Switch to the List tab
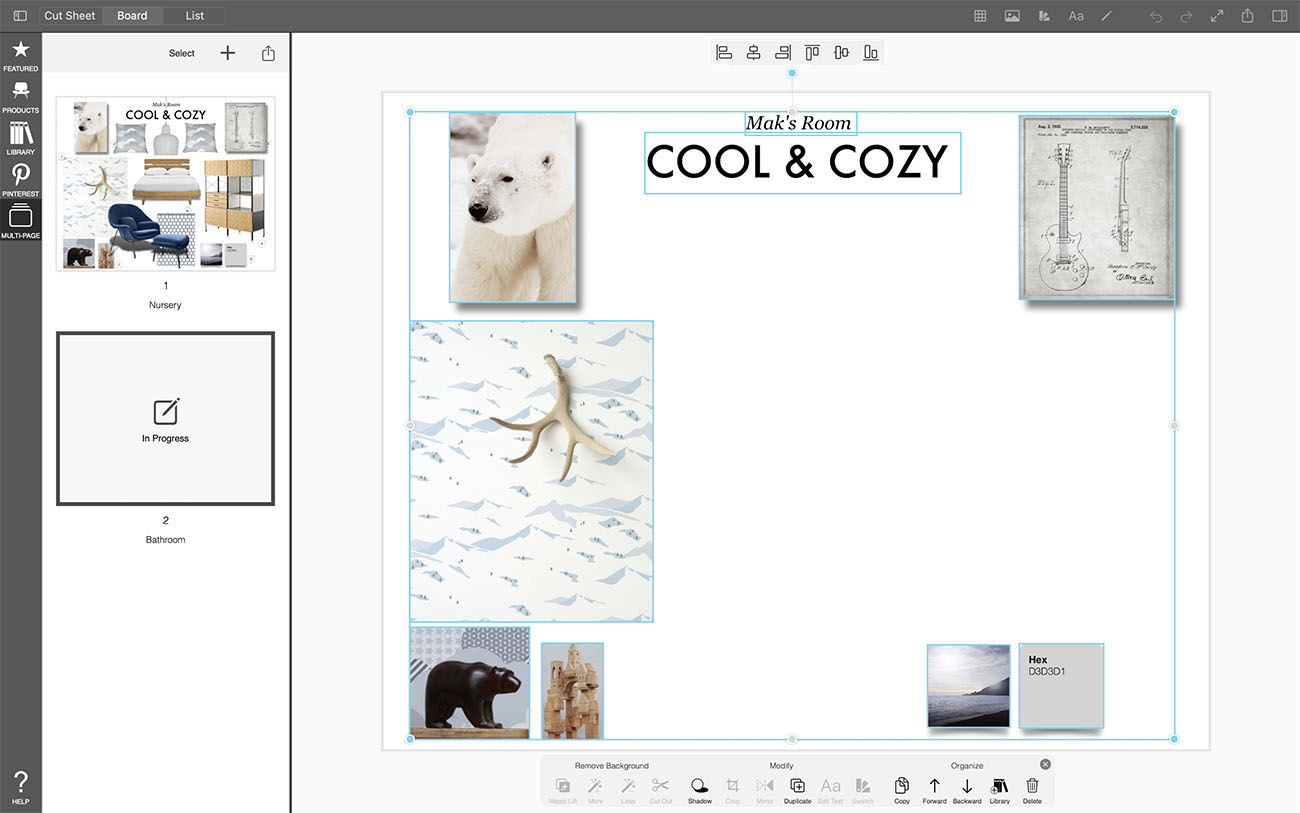 coord(195,16)
